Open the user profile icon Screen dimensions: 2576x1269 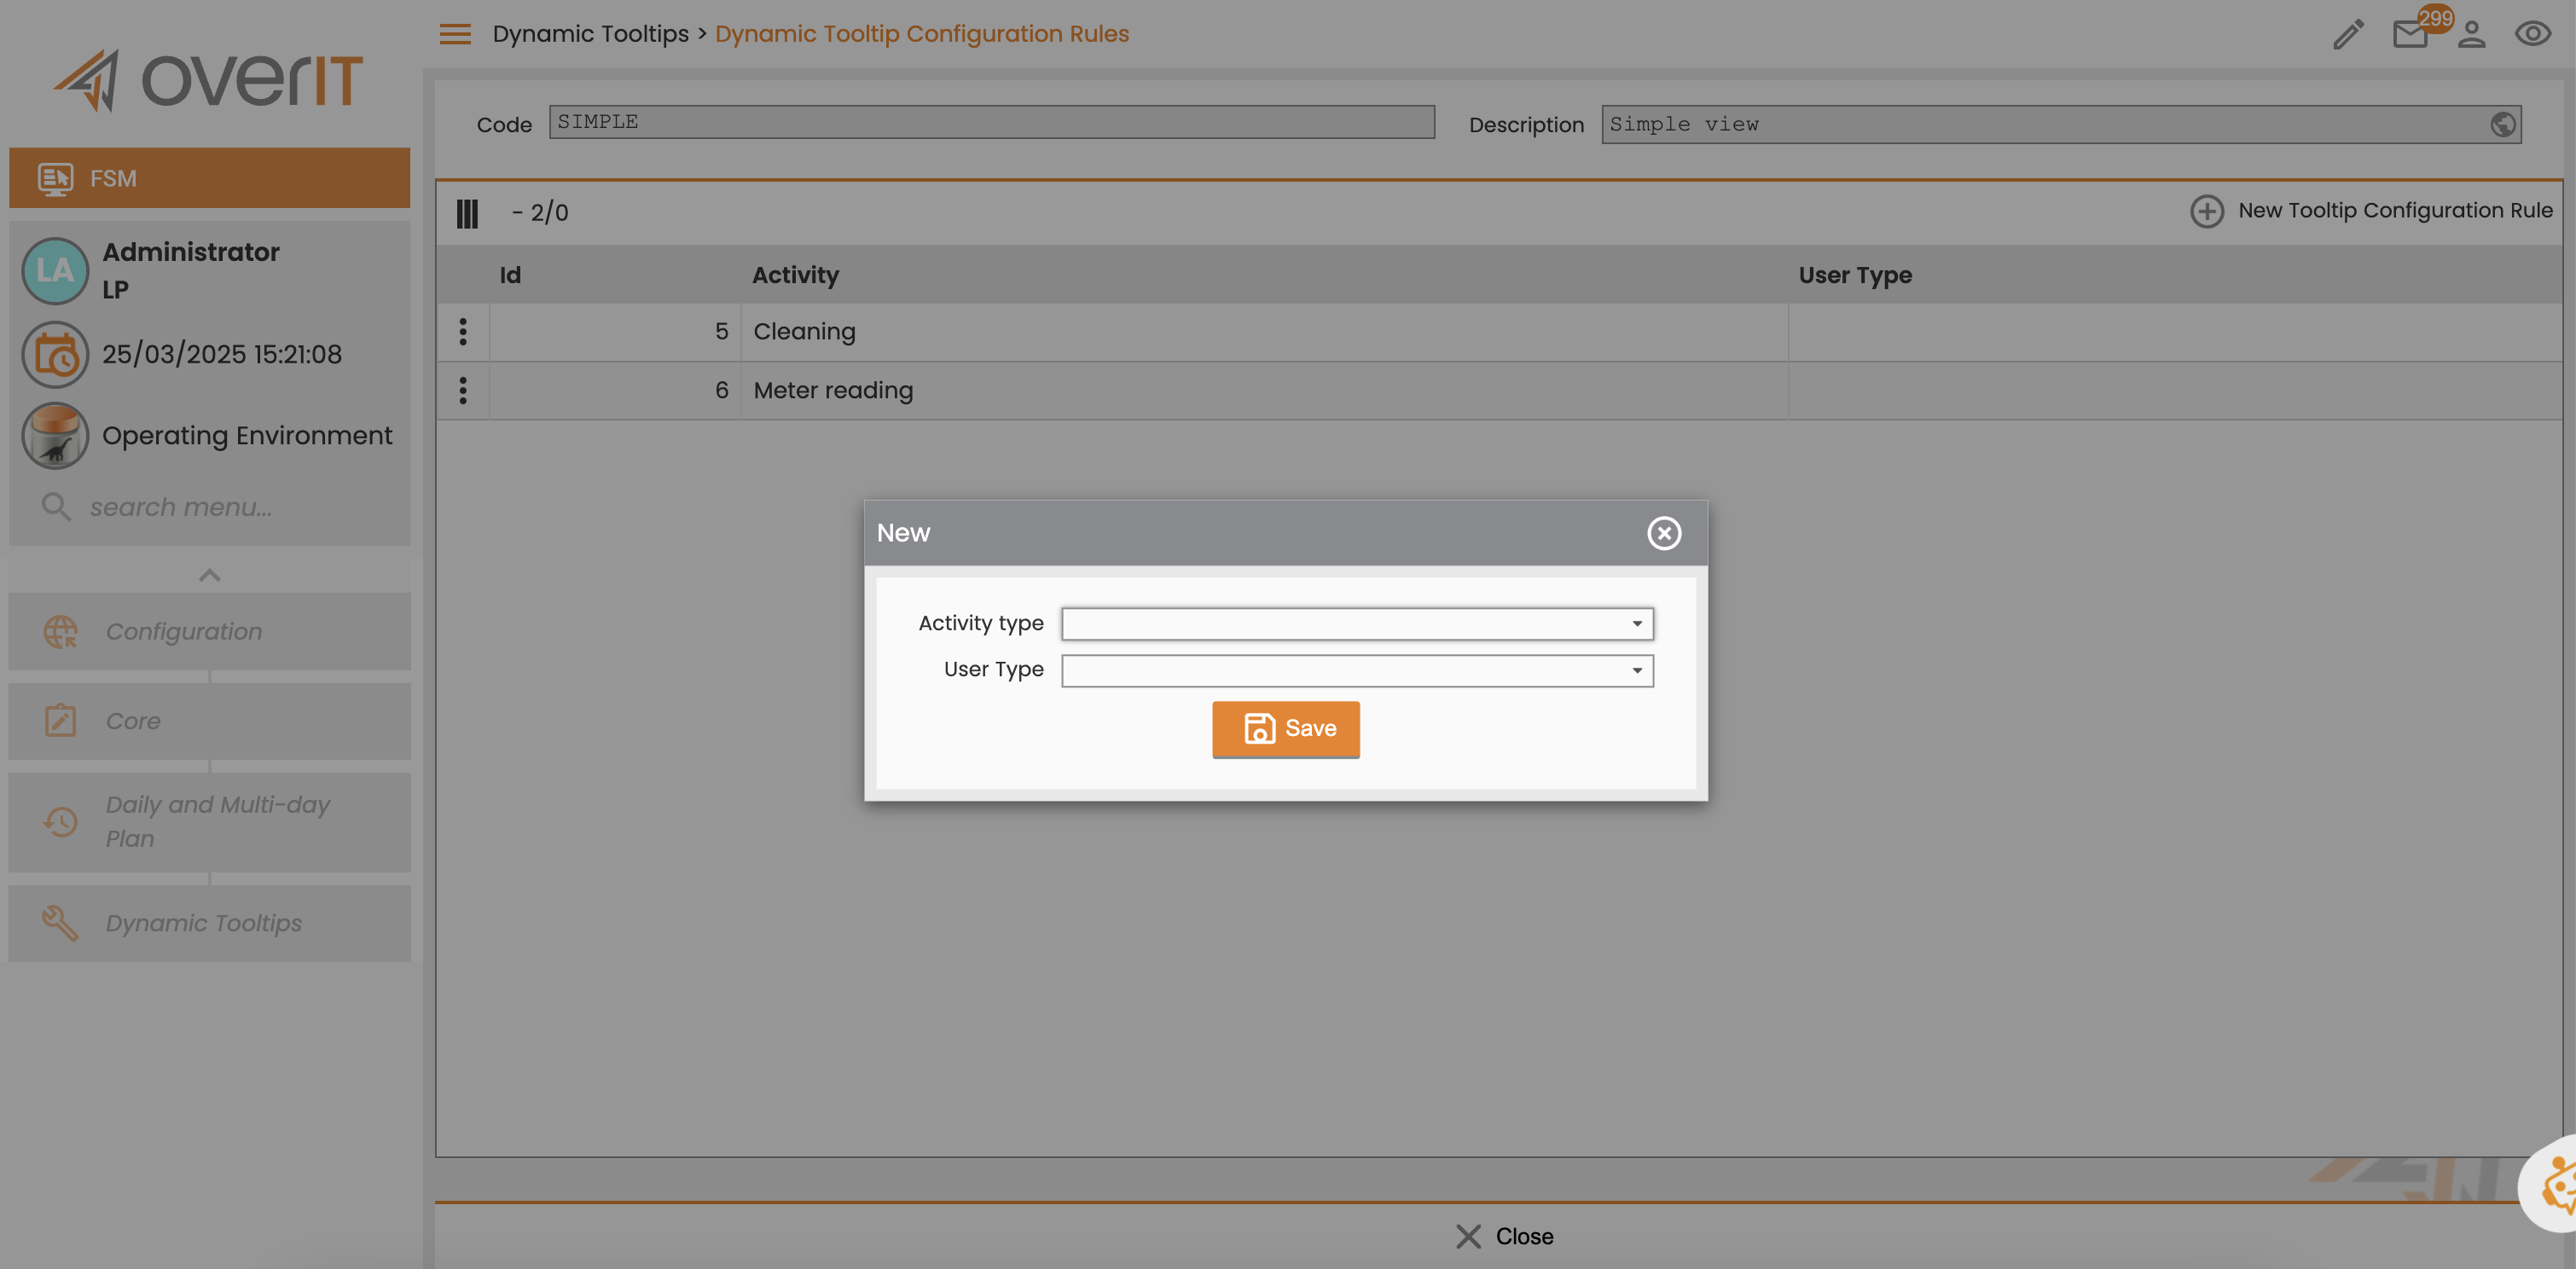(2471, 34)
